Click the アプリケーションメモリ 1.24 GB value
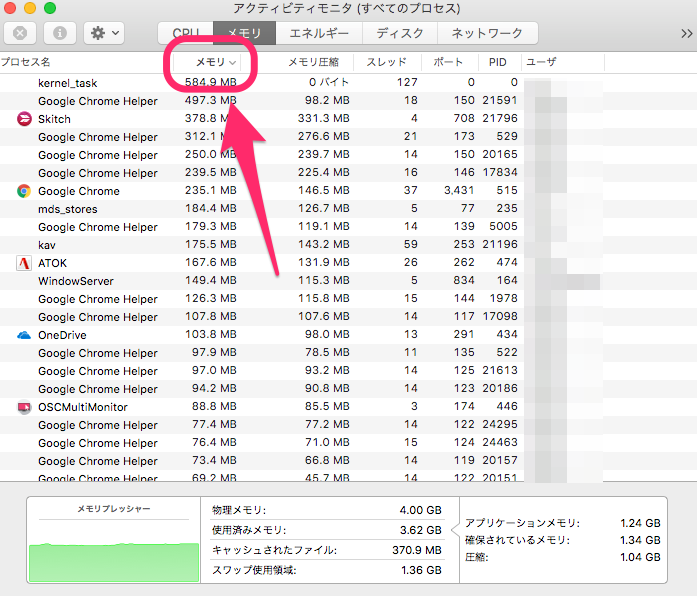 (x=641, y=523)
